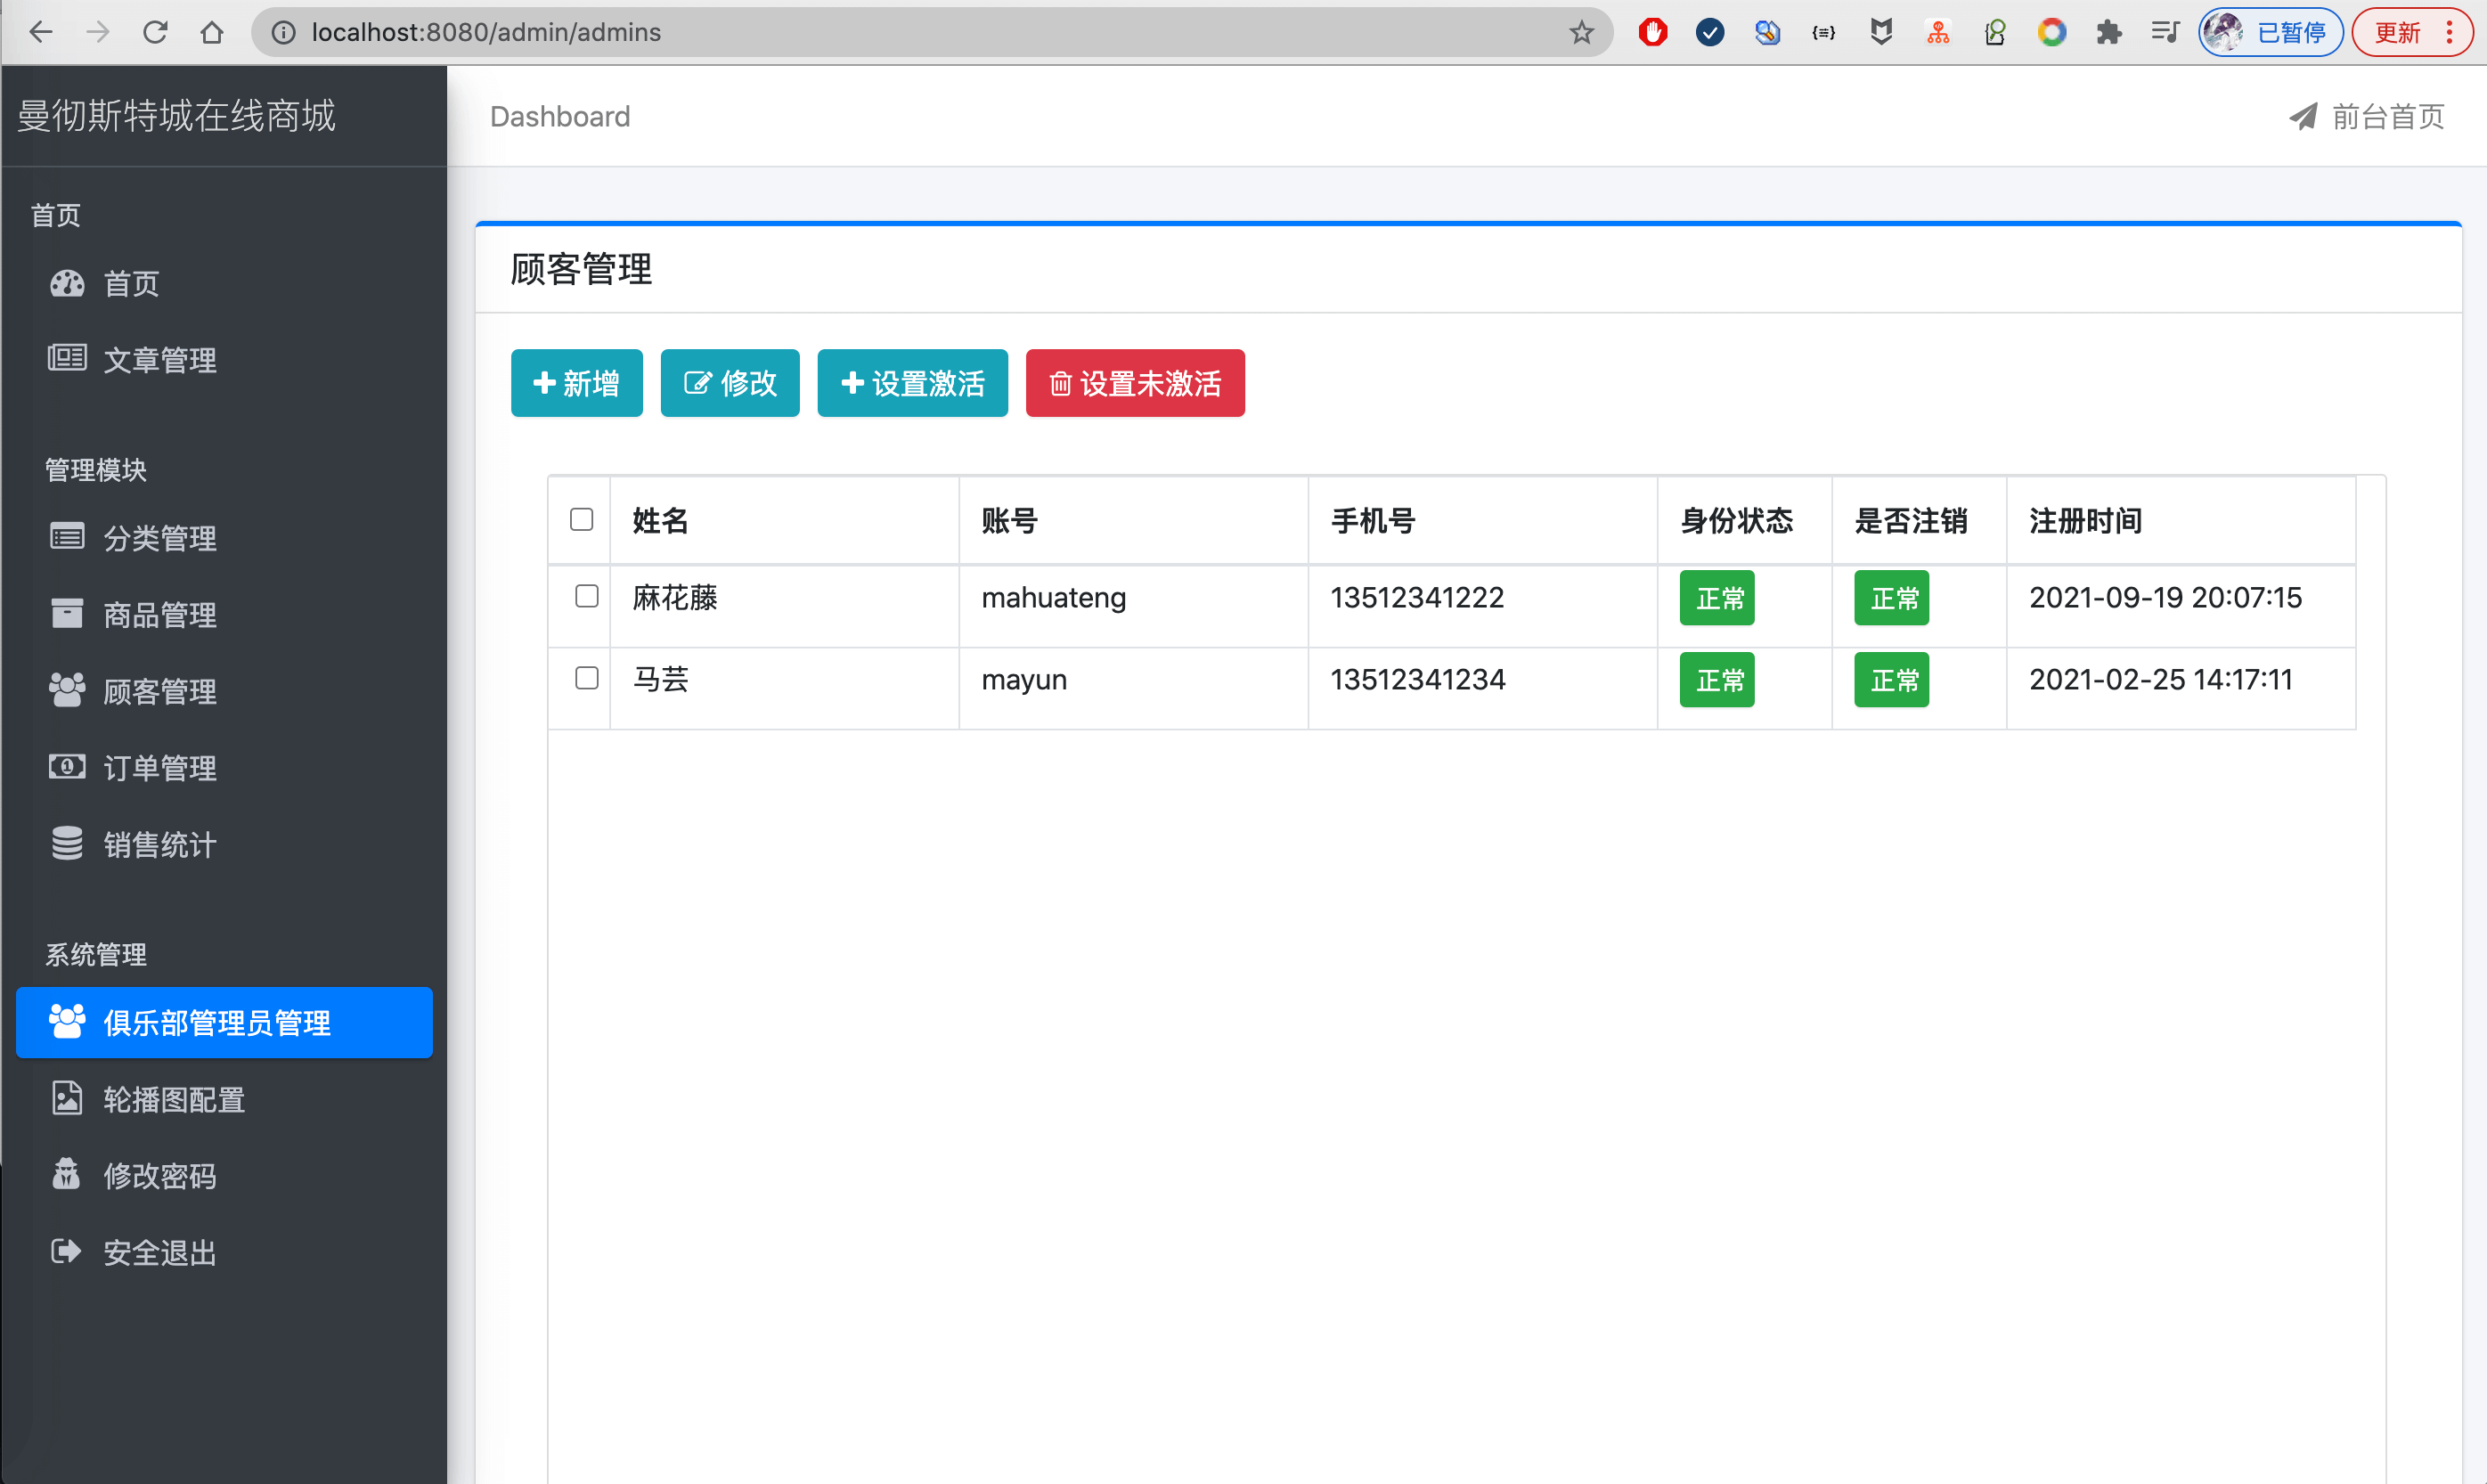Screen dimensions: 2487x1484
Task: Click the 账号 column header
Action: (x=1010, y=521)
